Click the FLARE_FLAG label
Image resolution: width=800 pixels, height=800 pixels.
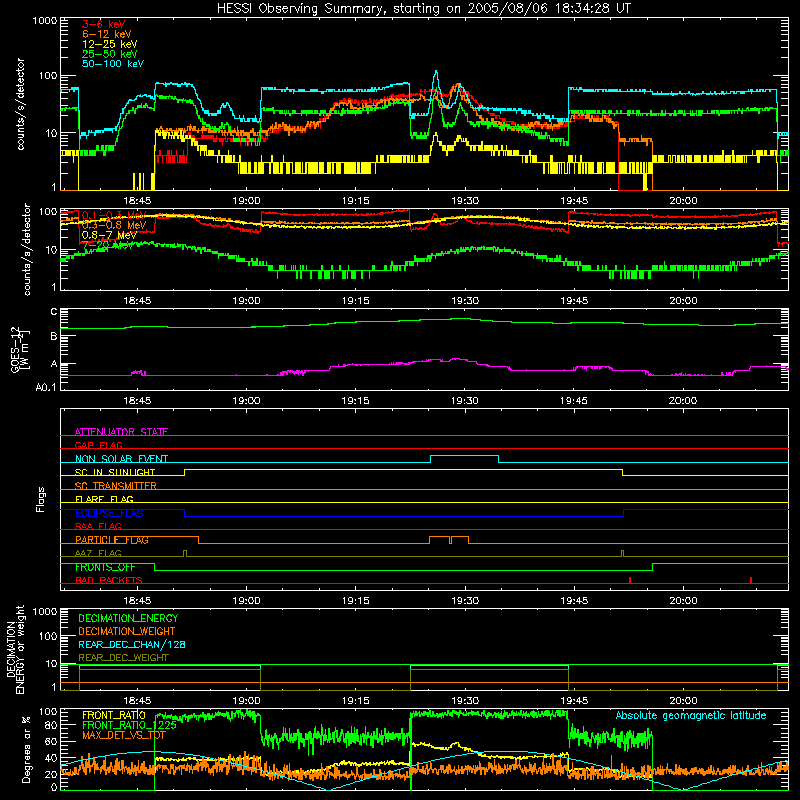104,499
